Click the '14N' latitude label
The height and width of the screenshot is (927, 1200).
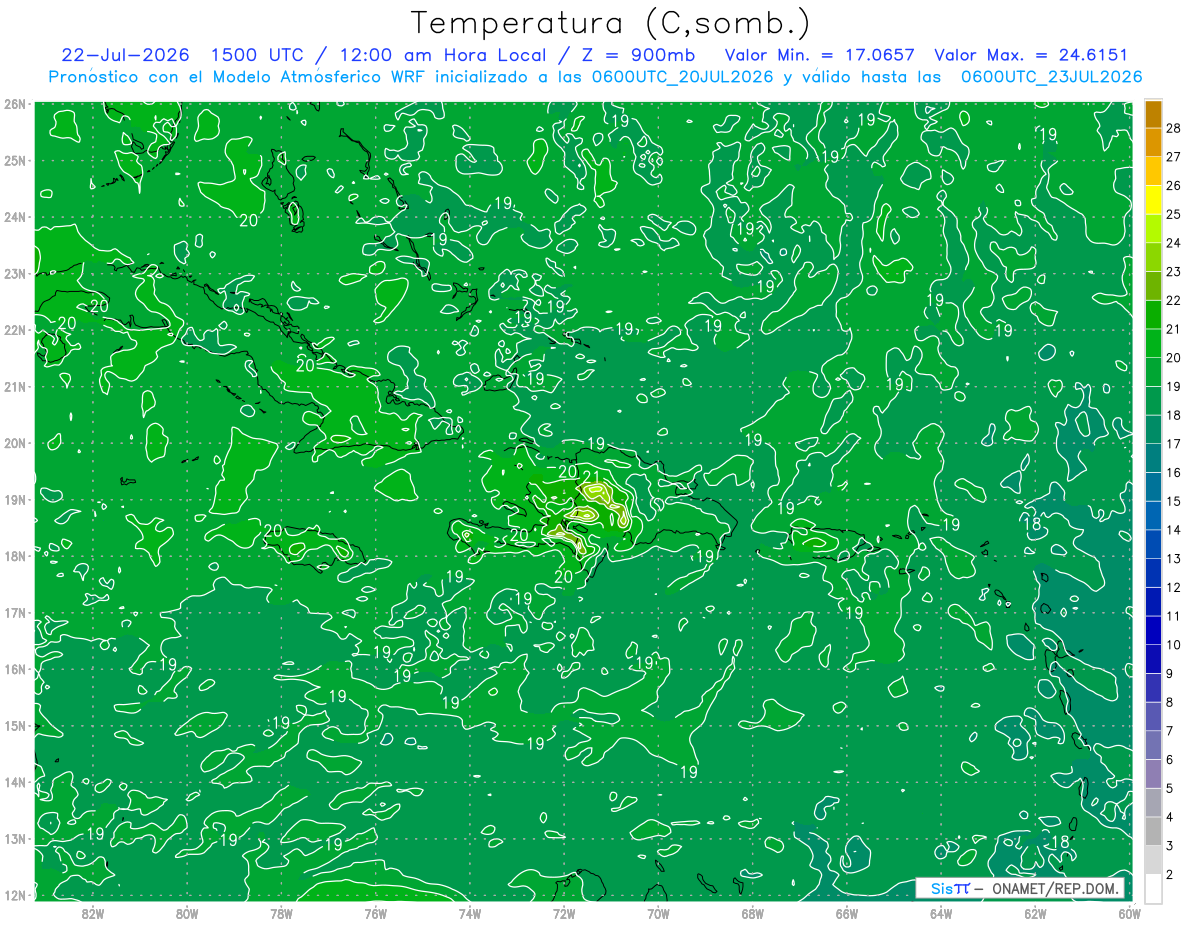pyautogui.click(x=14, y=782)
